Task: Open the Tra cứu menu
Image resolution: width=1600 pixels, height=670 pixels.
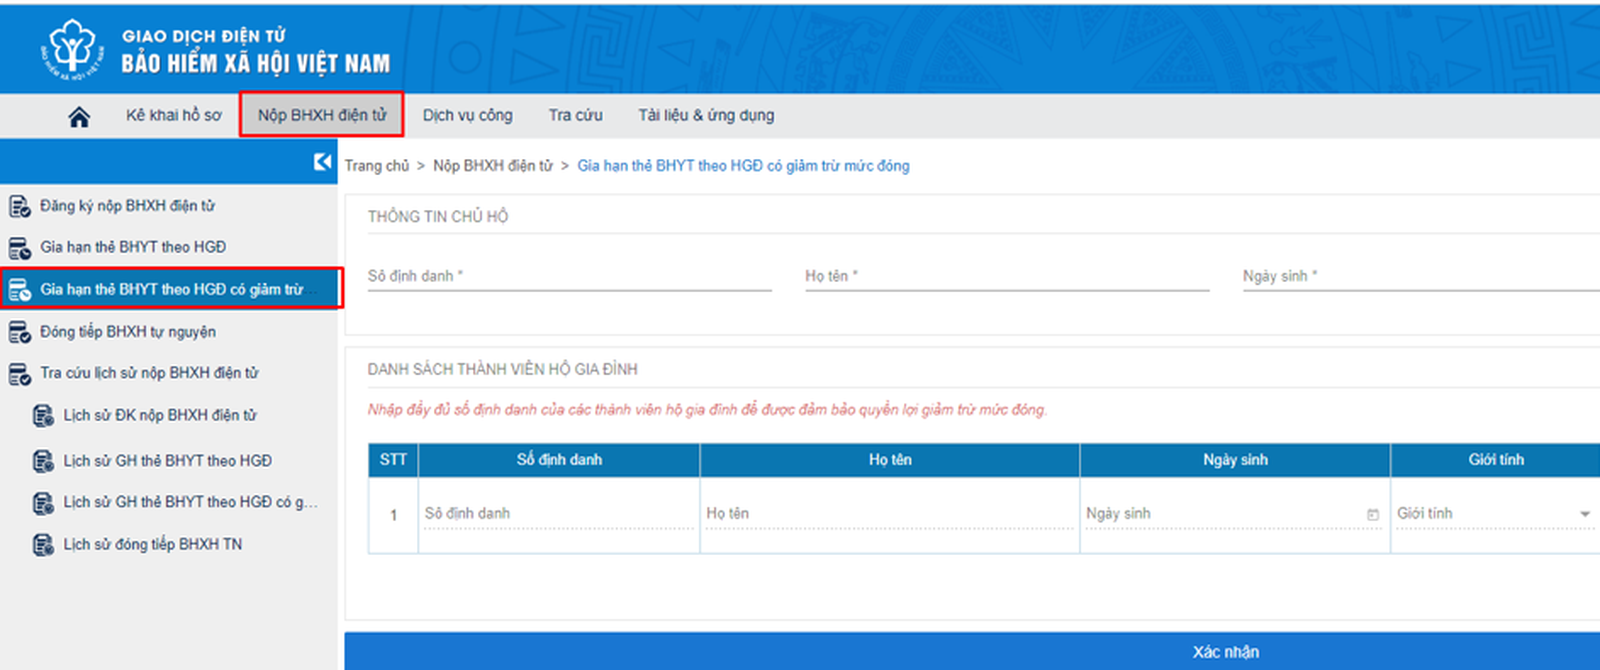Action: tap(575, 116)
